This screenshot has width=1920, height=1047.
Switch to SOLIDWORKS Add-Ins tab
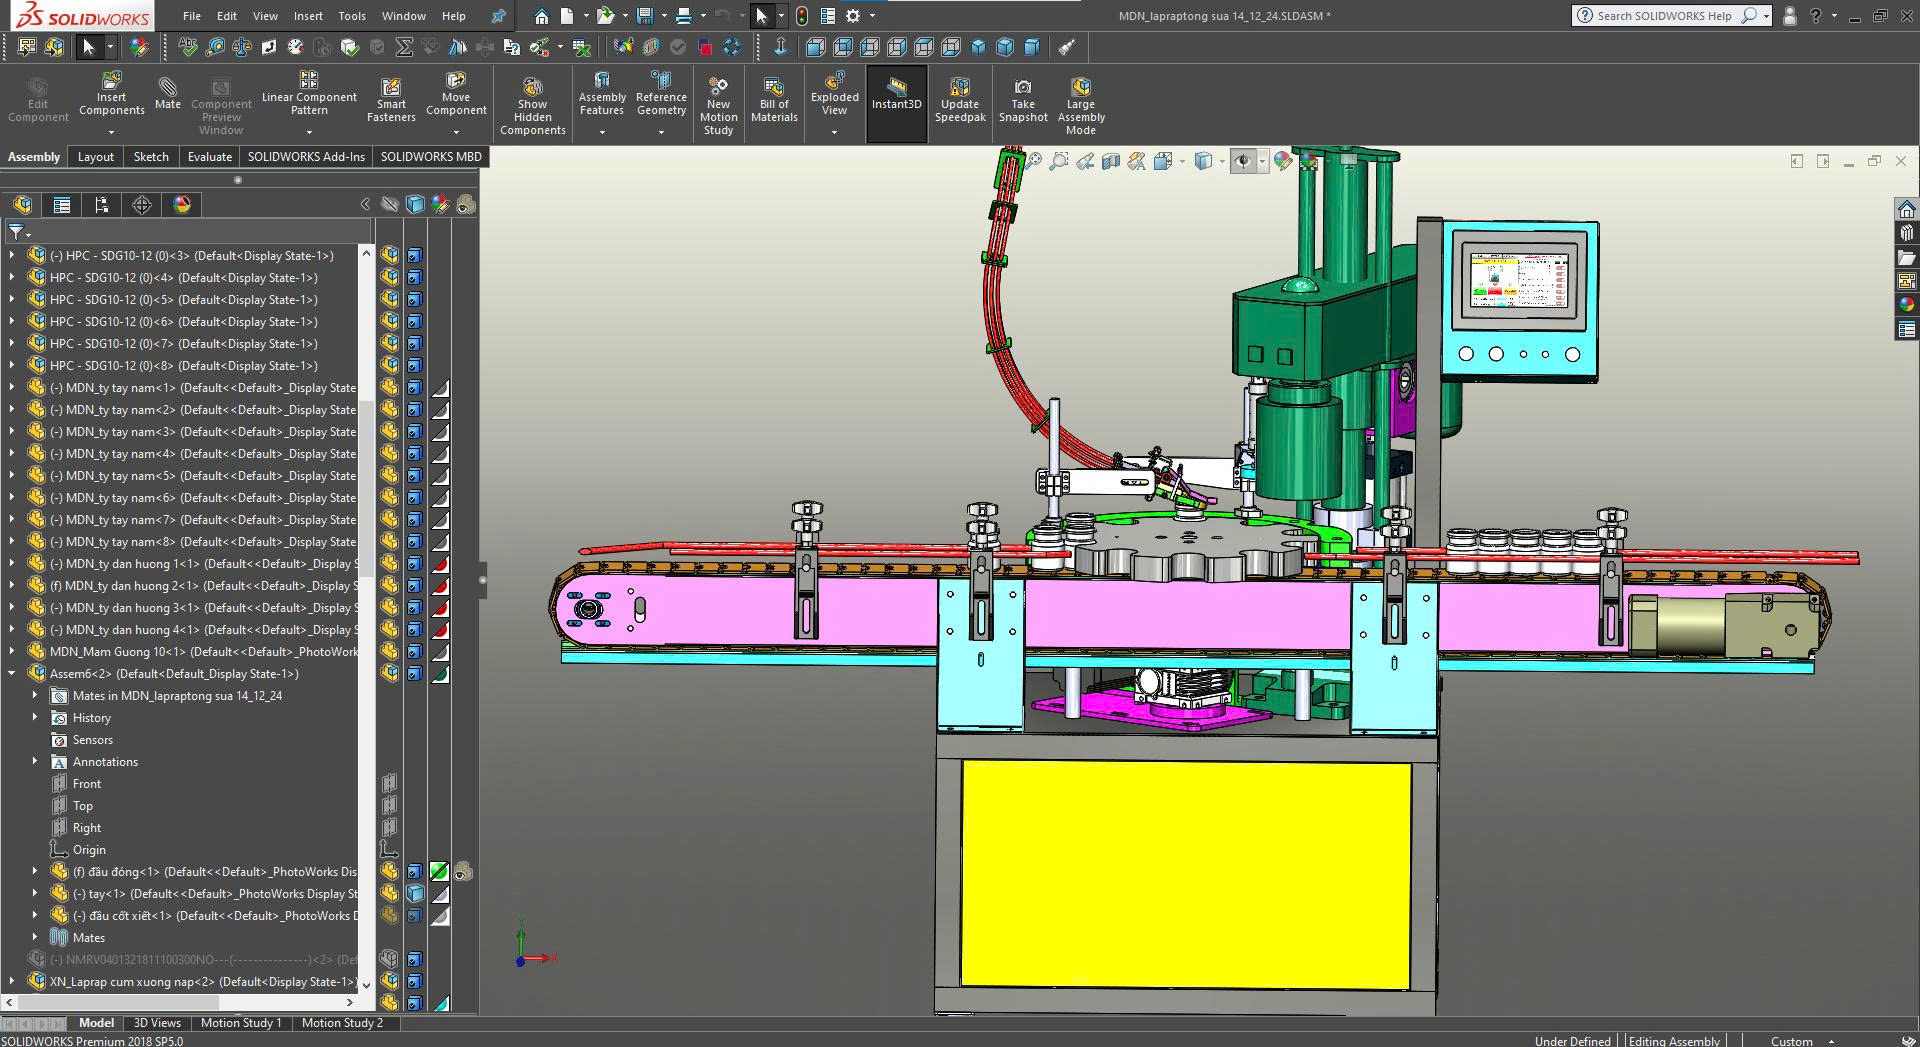(x=306, y=156)
